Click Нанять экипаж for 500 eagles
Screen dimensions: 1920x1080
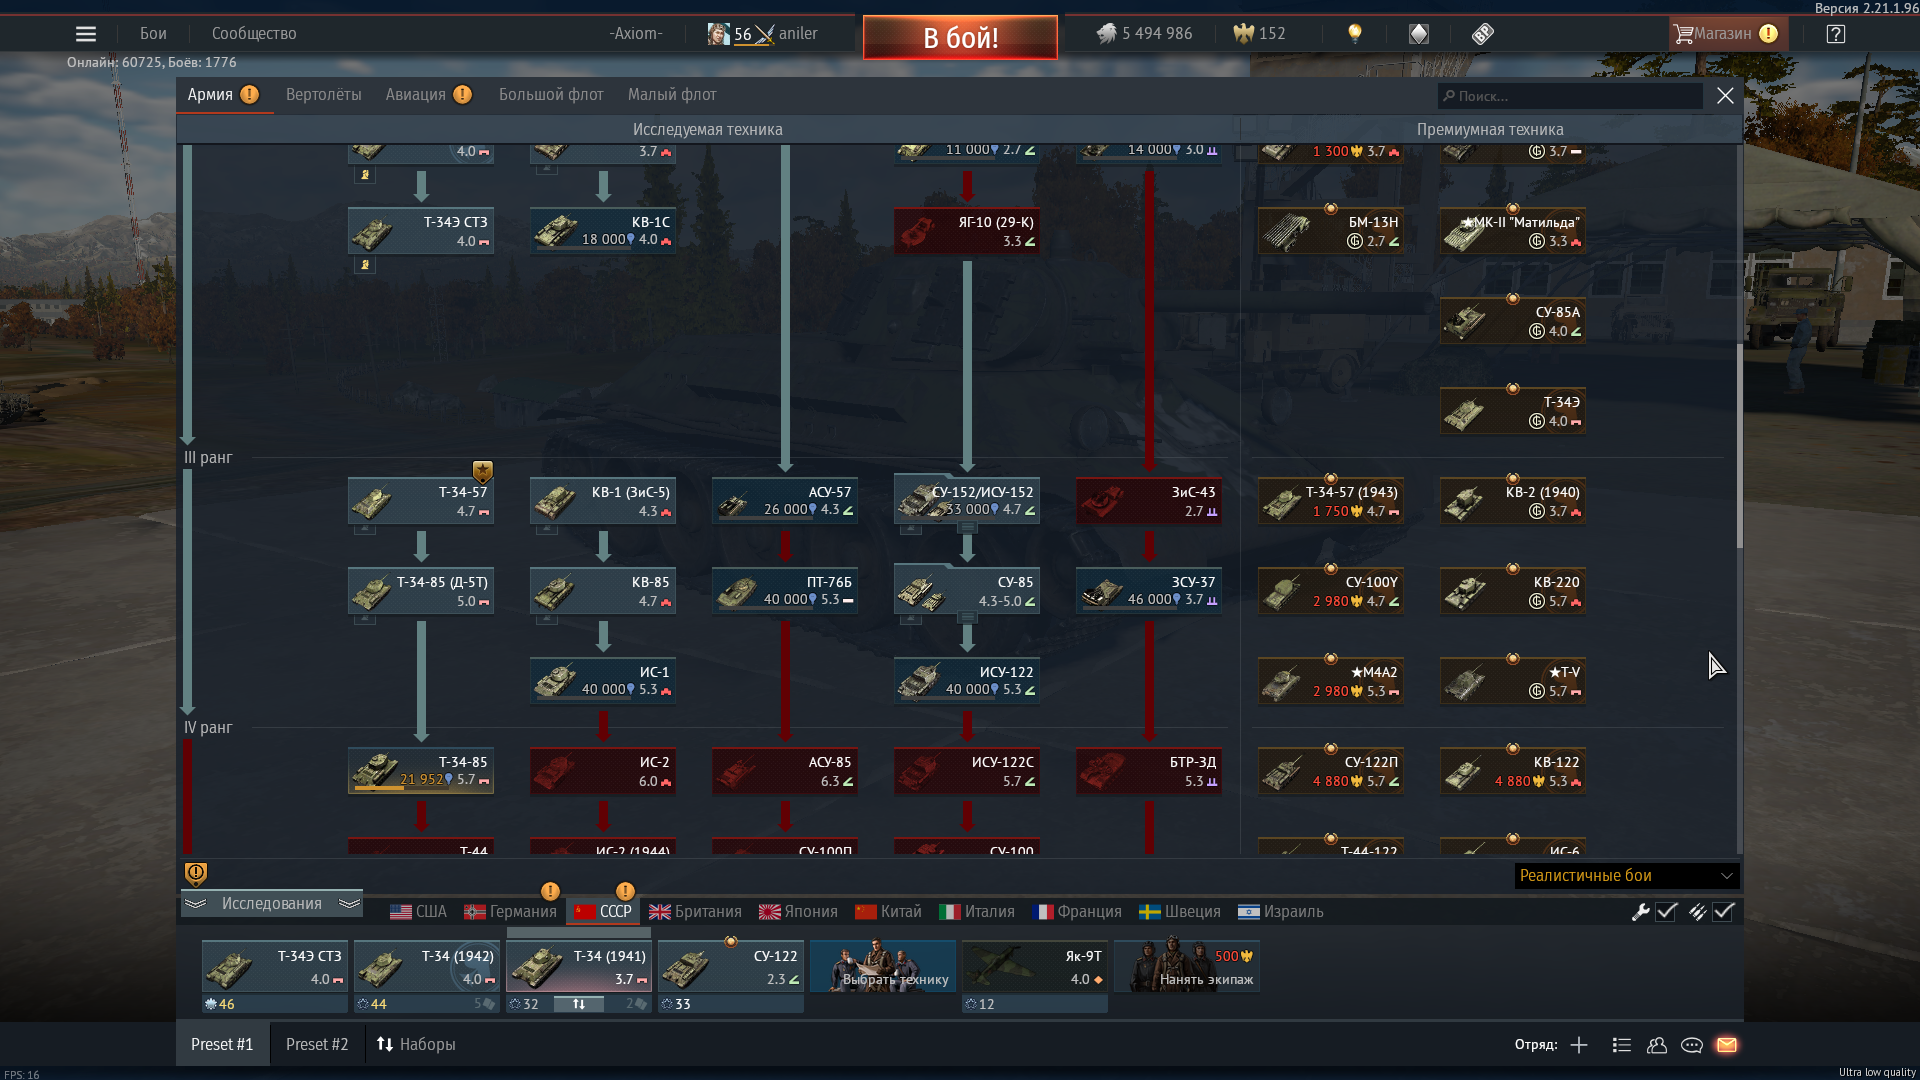coord(1187,966)
